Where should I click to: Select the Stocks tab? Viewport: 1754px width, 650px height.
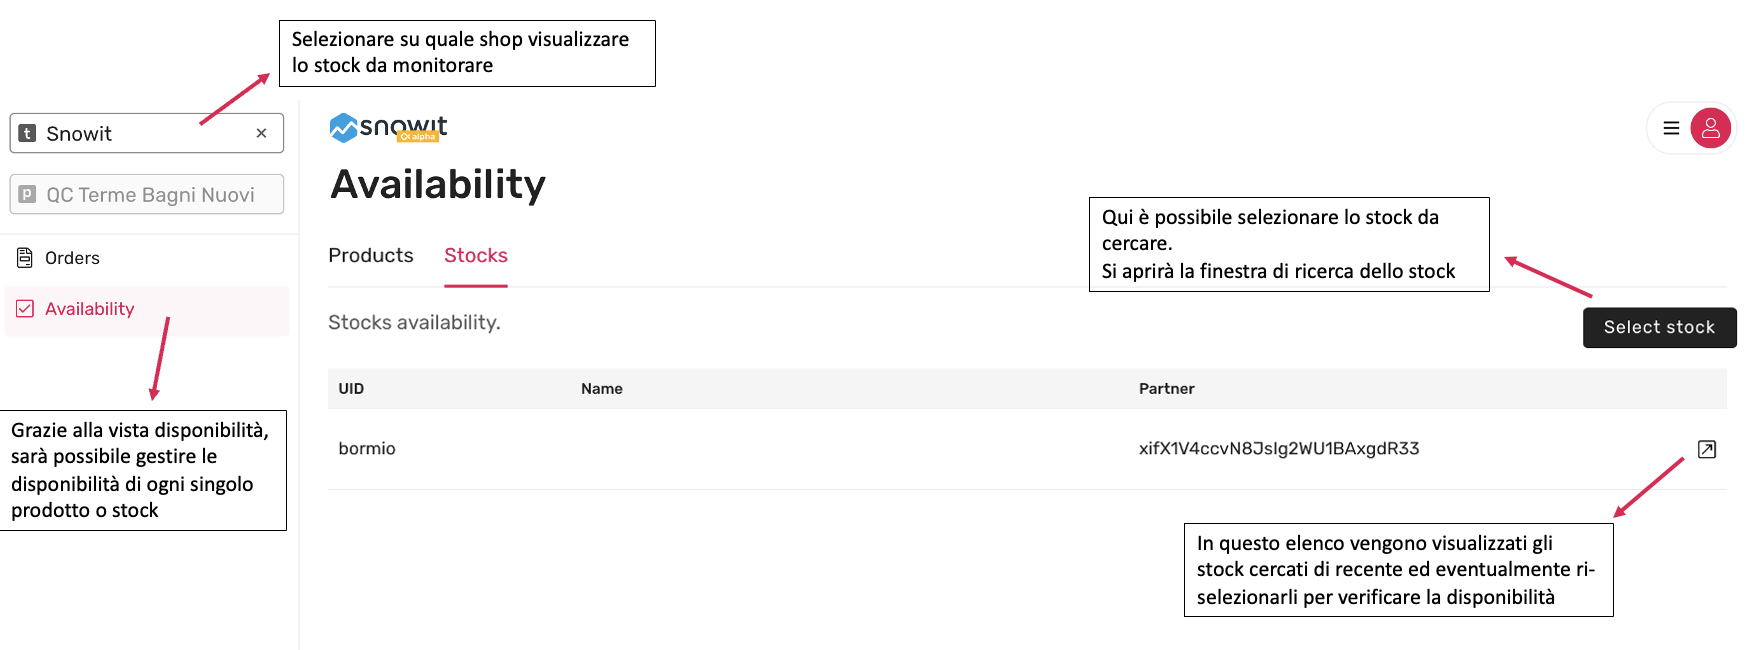[x=476, y=256]
